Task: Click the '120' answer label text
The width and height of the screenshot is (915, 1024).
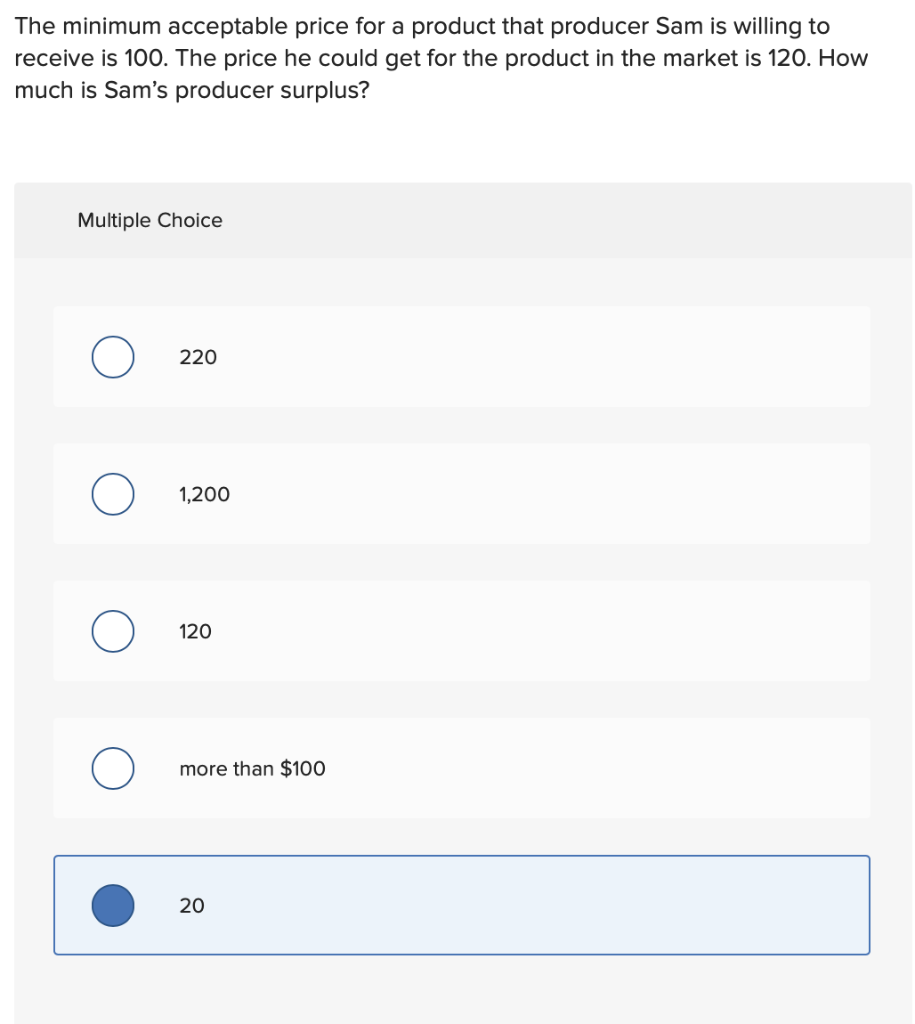Action: pos(195,632)
